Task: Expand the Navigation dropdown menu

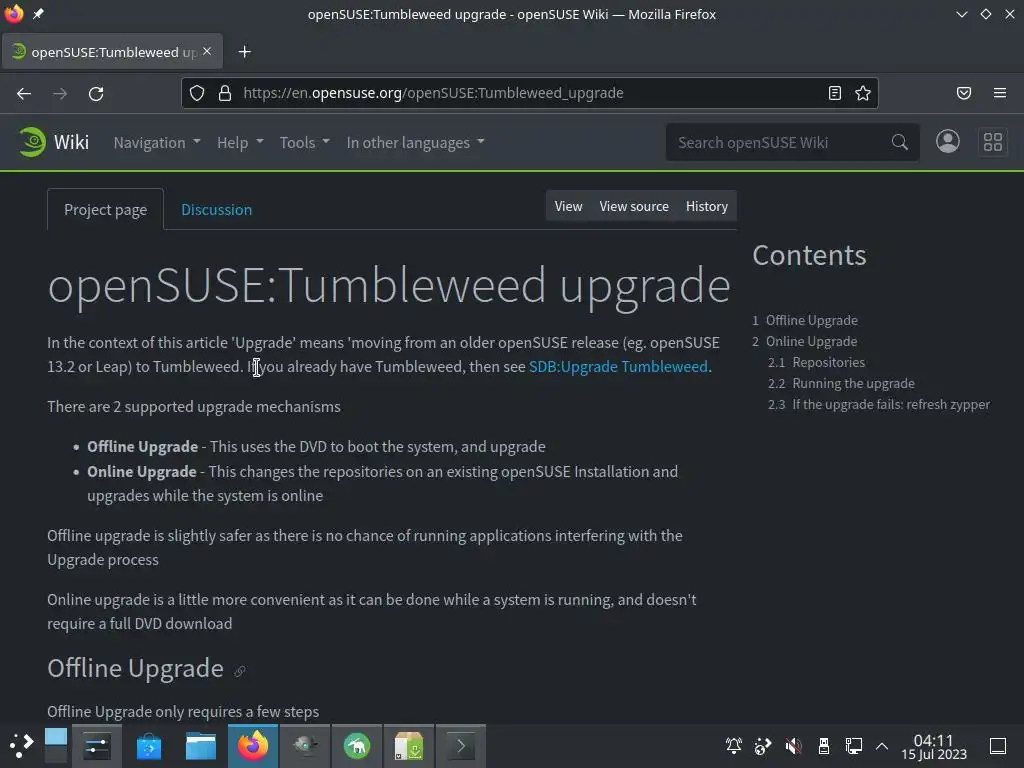Action: [x=157, y=142]
